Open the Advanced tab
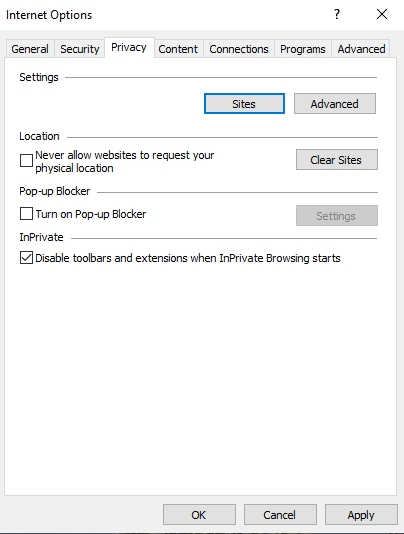The height and width of the screenshot is (534, 404). click(361, 49)
